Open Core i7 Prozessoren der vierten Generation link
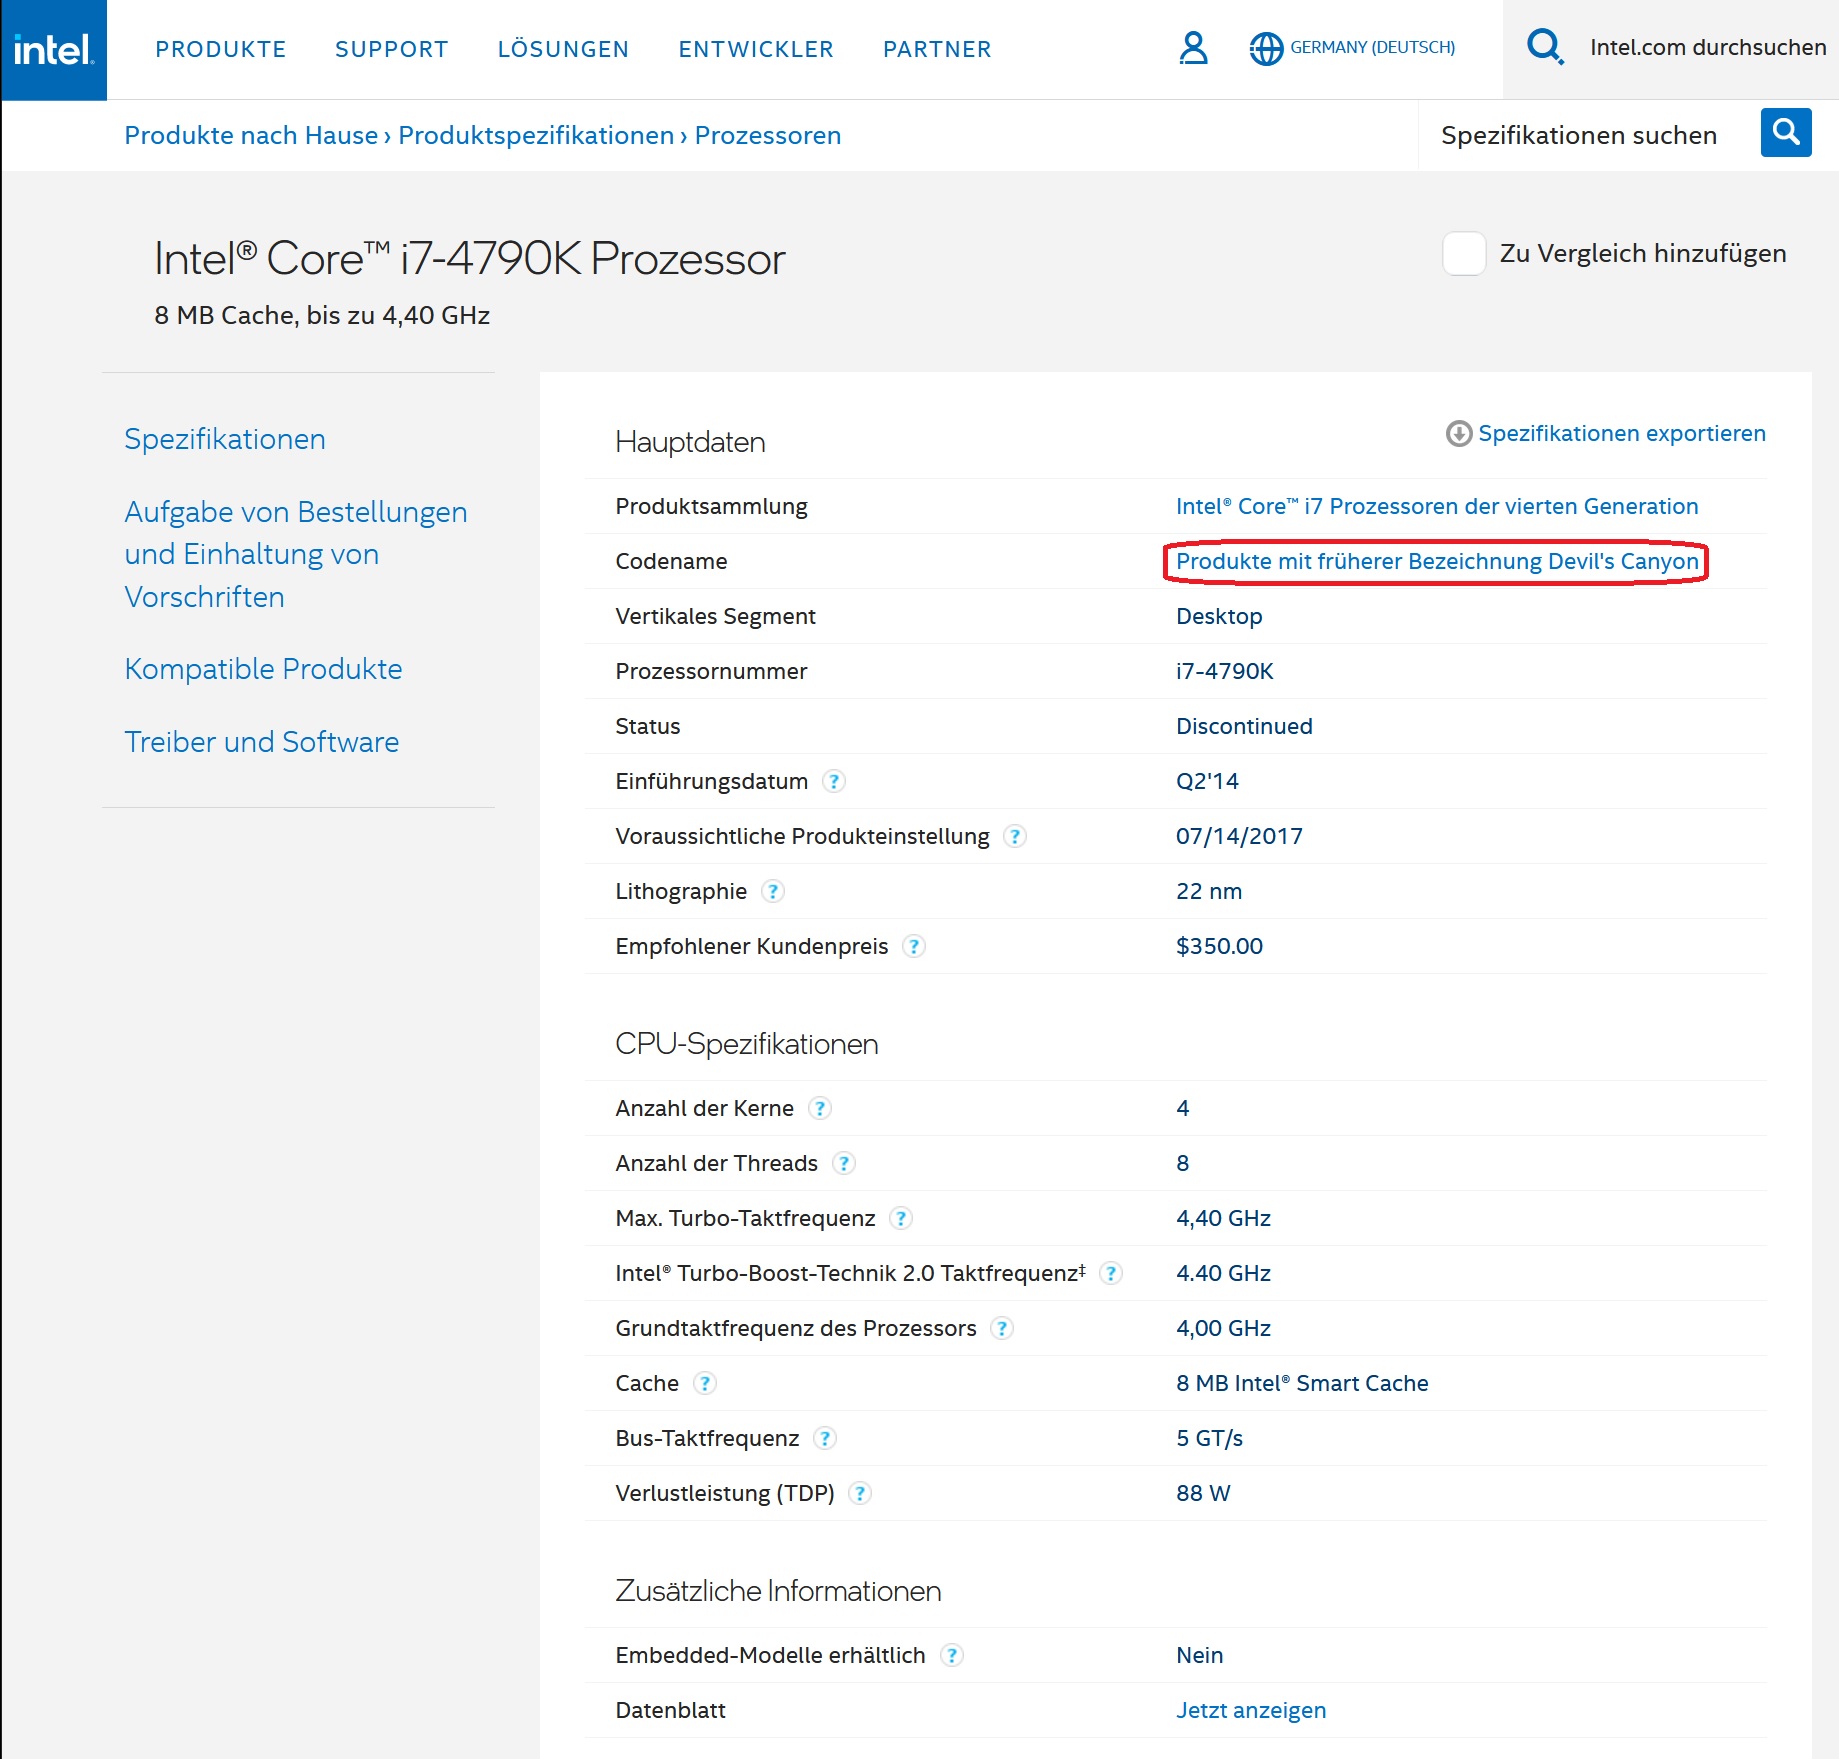 pos(1437,506)
